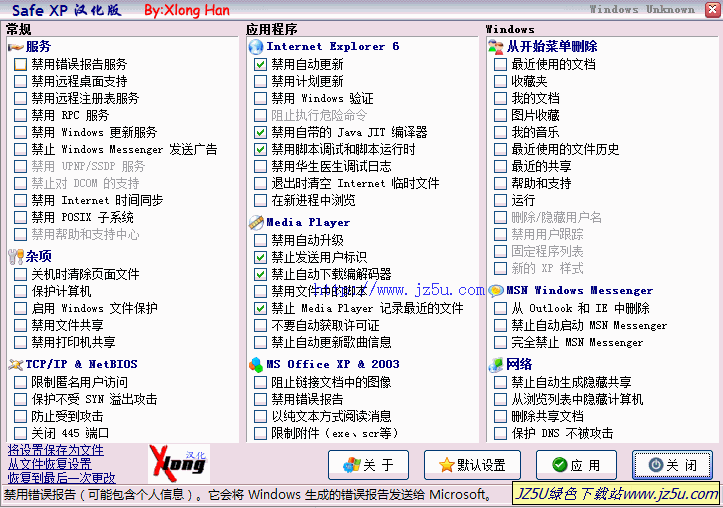The height and width of the screenshot is (508, 723).
Task: Check 禁用计划更新 option
Action: 261,82
